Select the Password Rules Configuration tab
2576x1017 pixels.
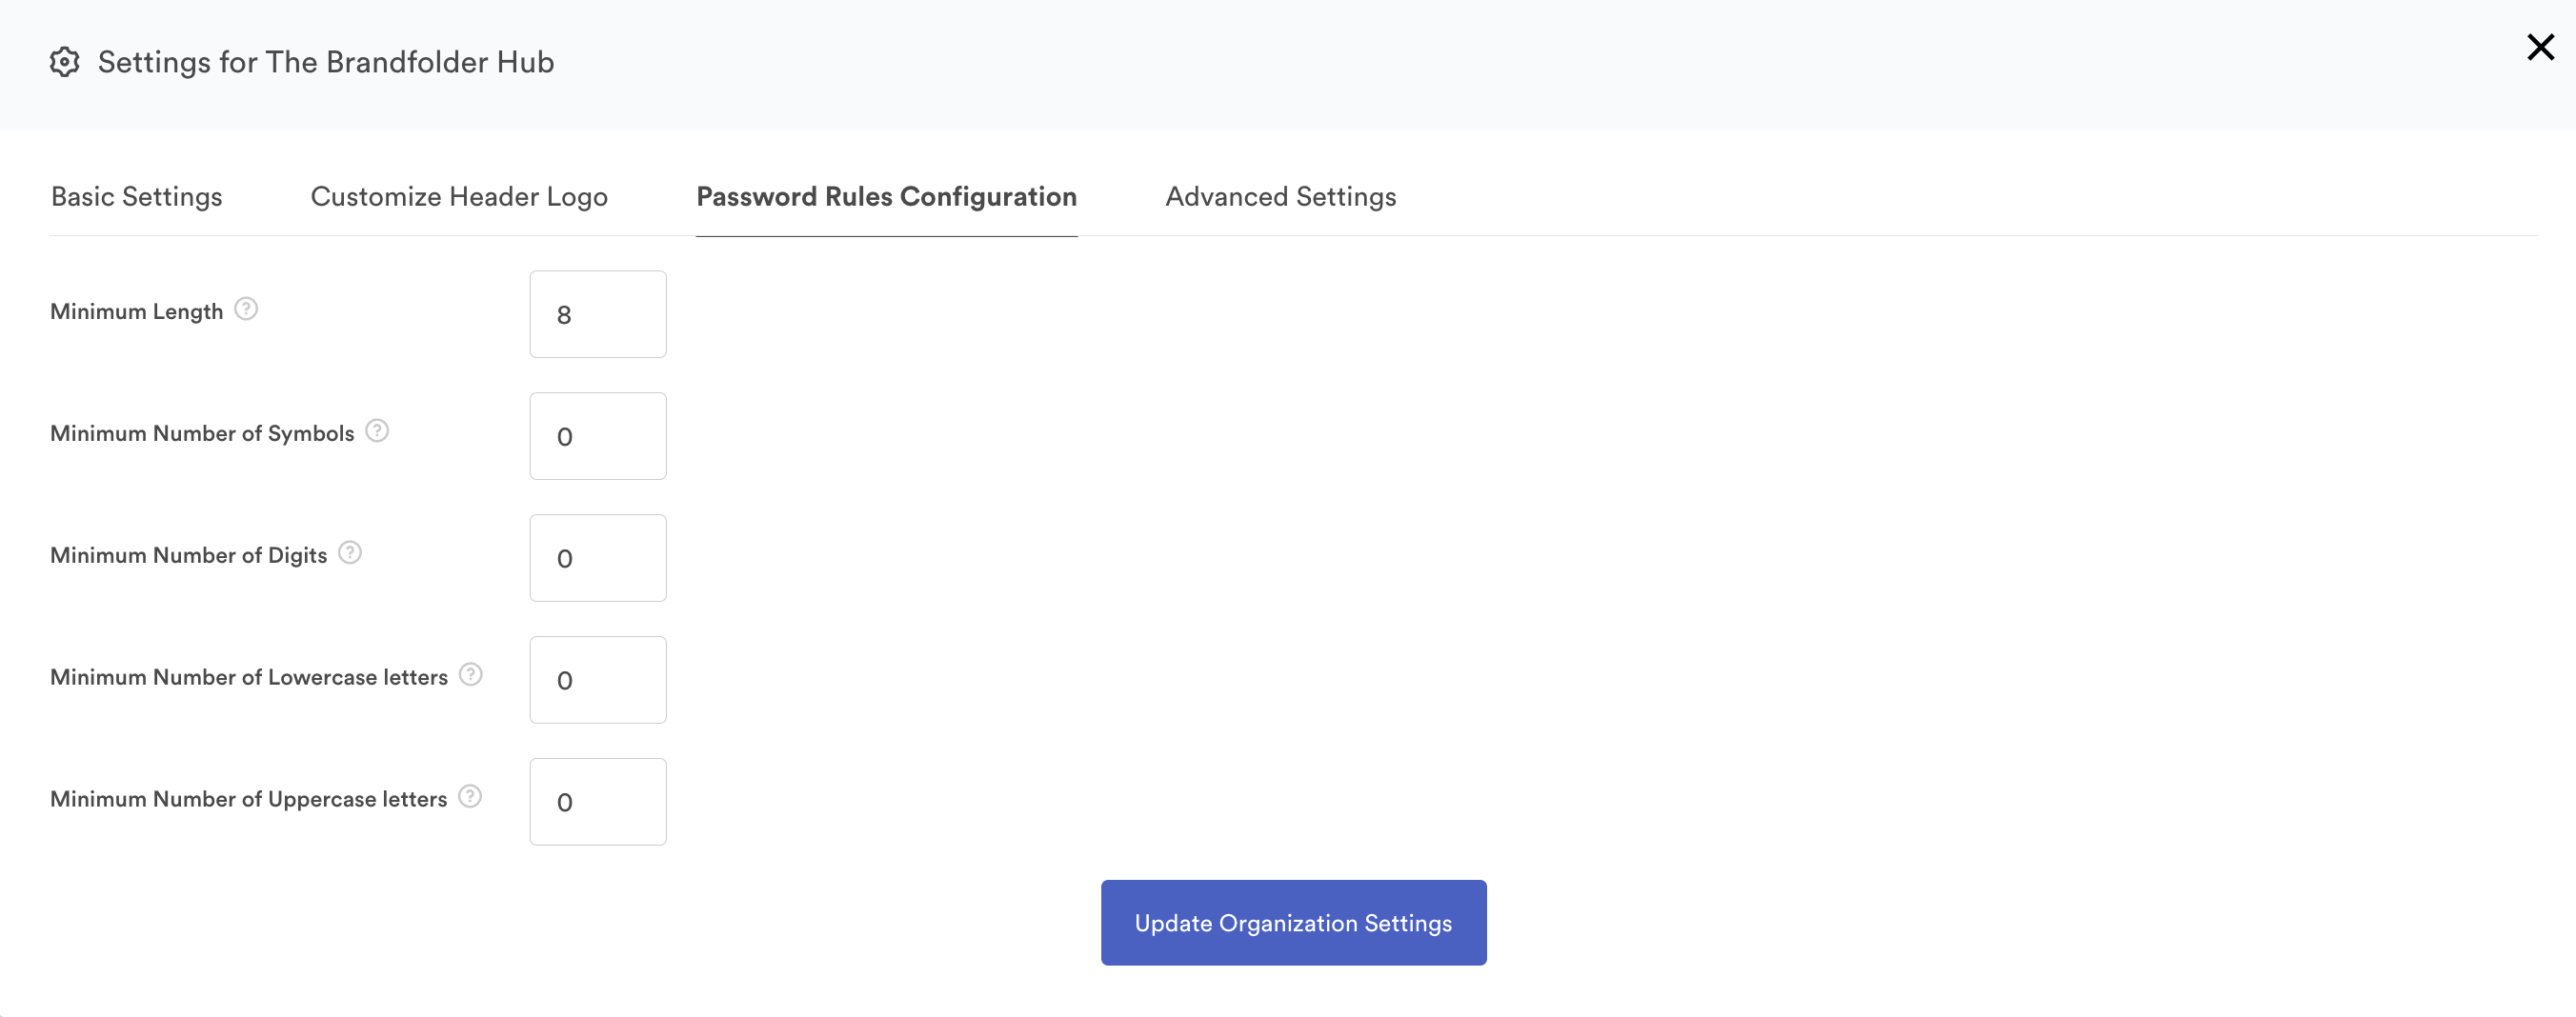(886, 197)
